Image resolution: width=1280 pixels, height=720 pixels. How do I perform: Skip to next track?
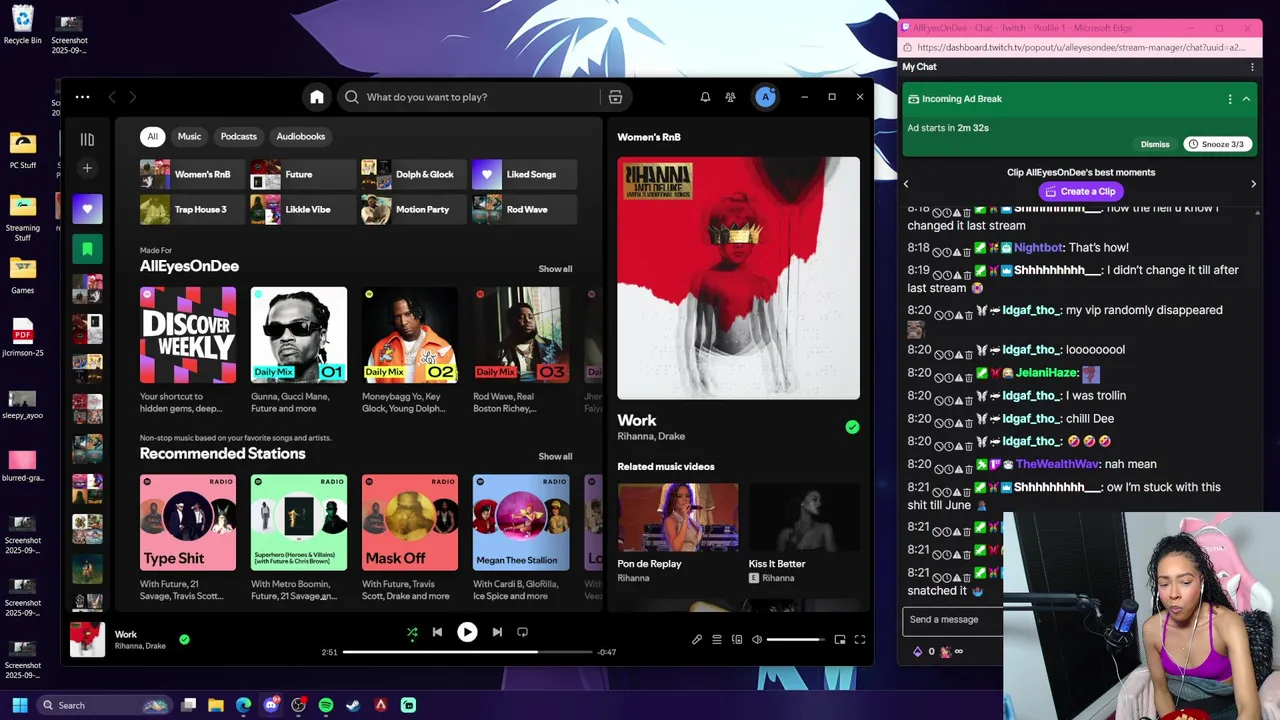pos(497,632)
